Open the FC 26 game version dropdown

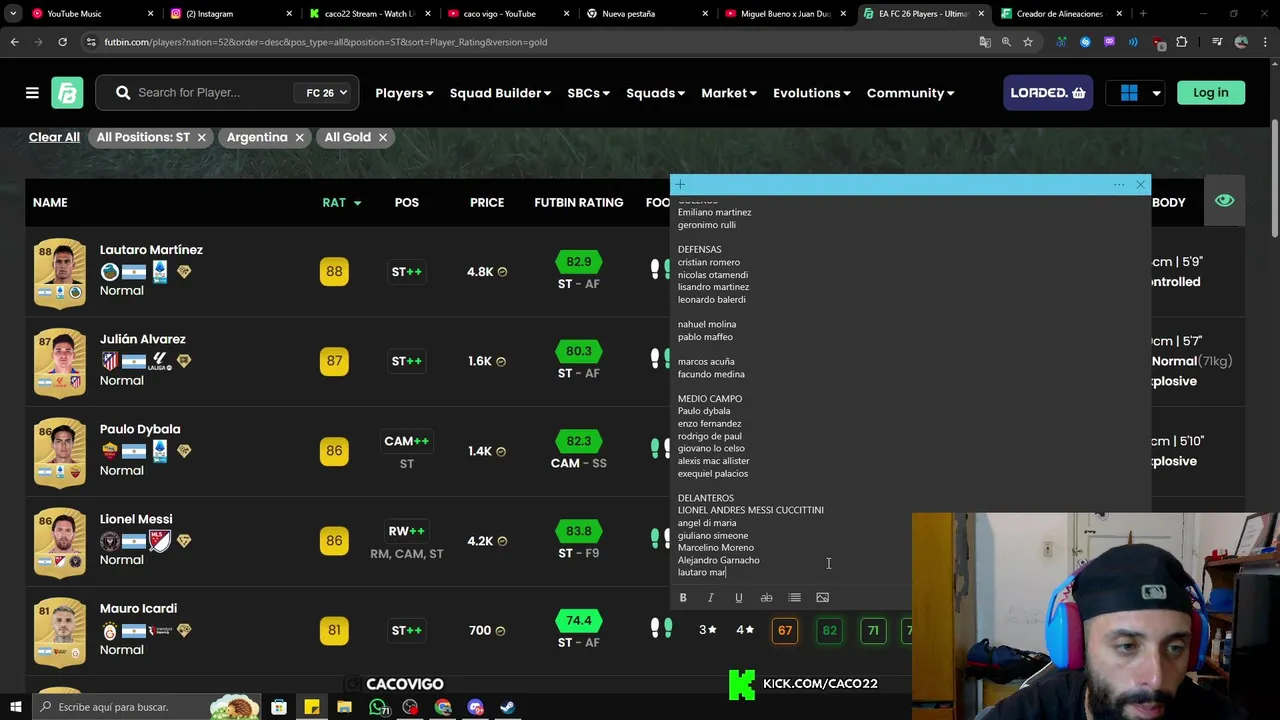327,93
